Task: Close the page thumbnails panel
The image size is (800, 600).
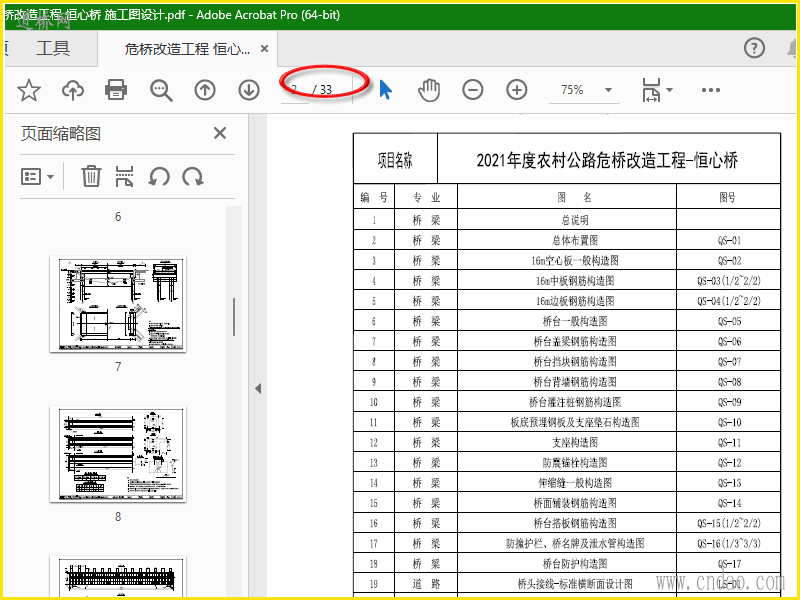Action: coord(220,133)
